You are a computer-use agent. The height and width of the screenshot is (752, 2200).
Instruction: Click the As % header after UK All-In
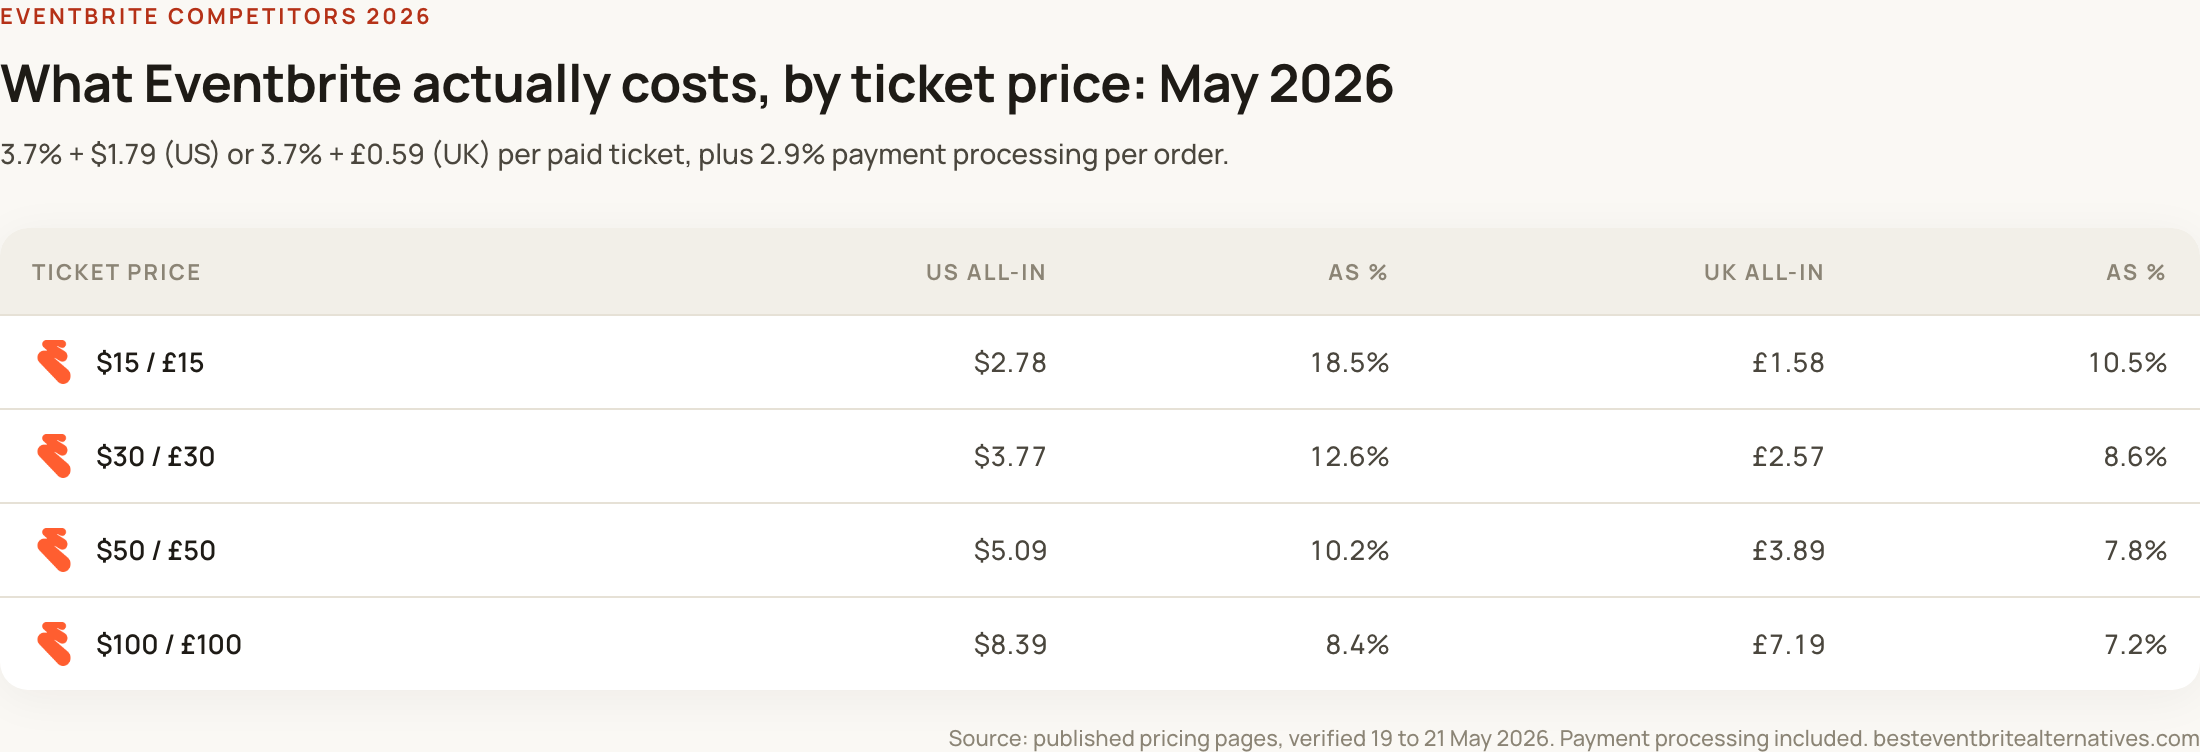point(2136,272)
